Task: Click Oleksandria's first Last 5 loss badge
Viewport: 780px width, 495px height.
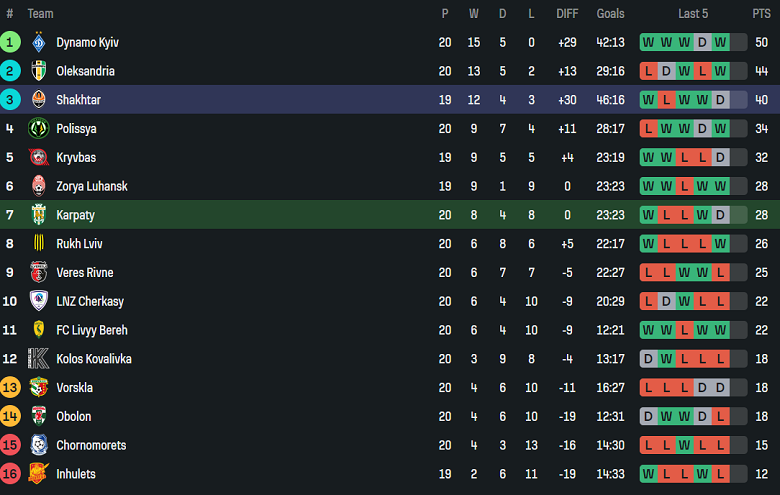Action: [648, 71]
